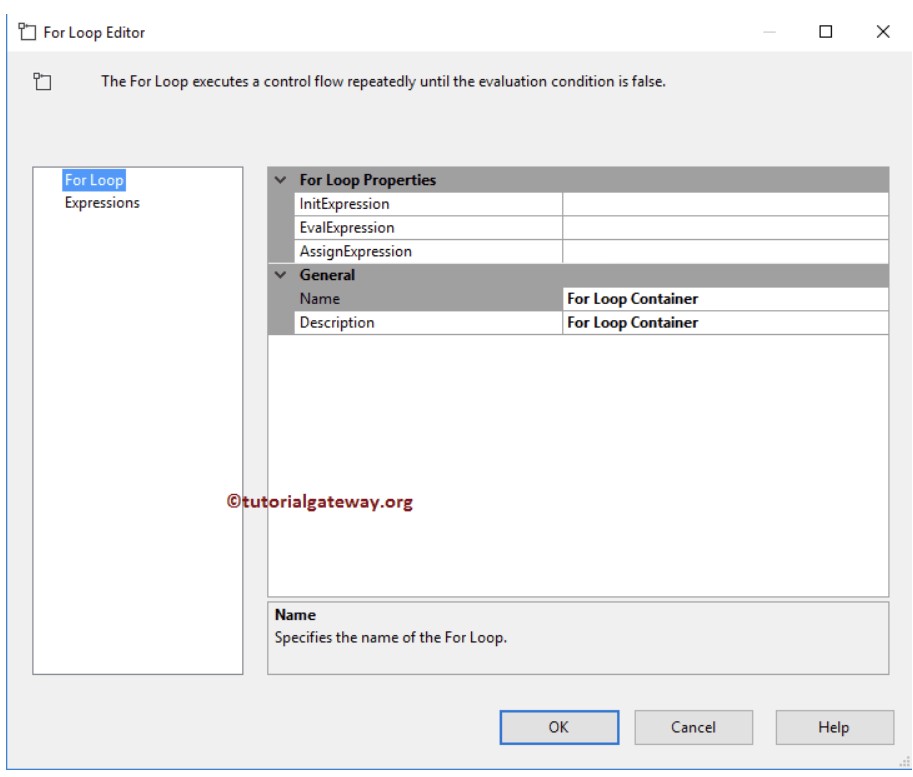913x777 pixels.
Task: Close the For Loop Editor window
Action: 883,31
